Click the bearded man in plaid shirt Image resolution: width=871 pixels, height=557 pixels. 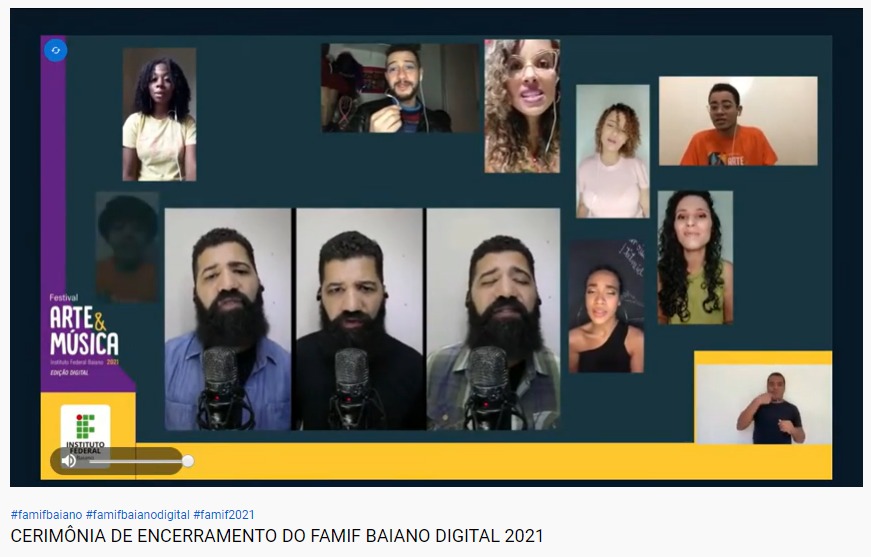coord(493,318)
